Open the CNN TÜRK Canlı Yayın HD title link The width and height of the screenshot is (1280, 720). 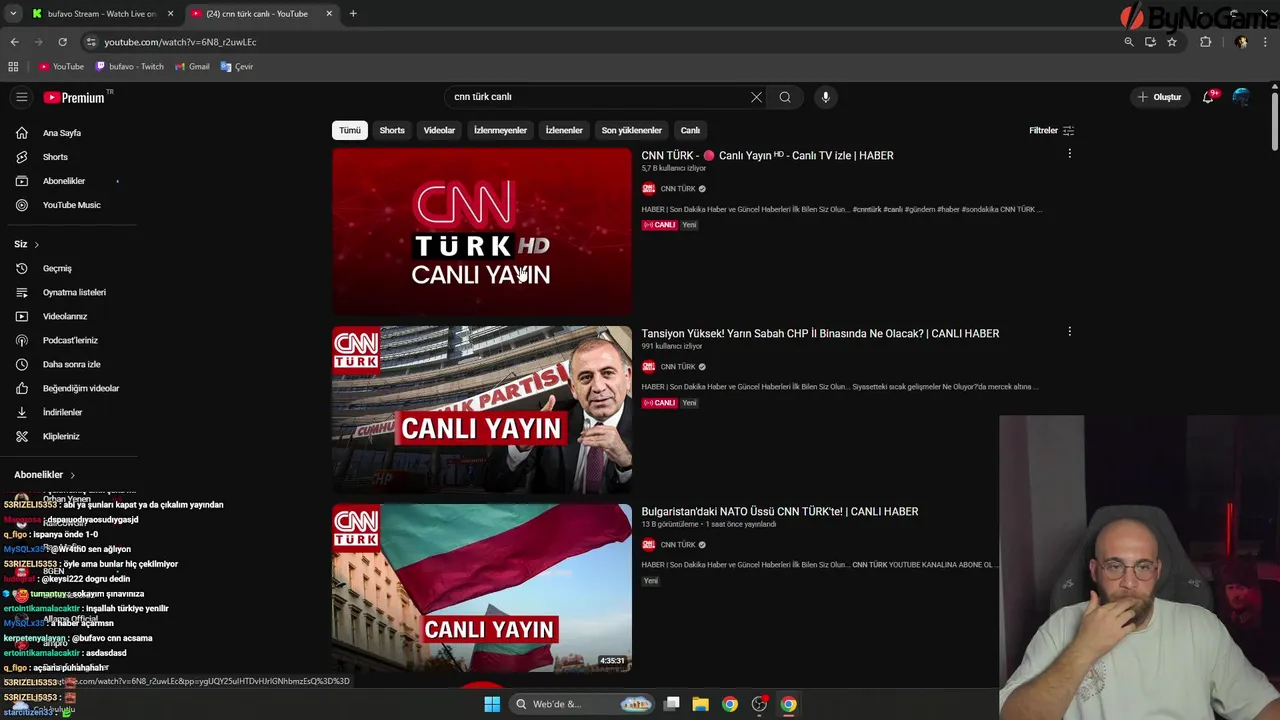pyautogui.click(x=767, y=155)
